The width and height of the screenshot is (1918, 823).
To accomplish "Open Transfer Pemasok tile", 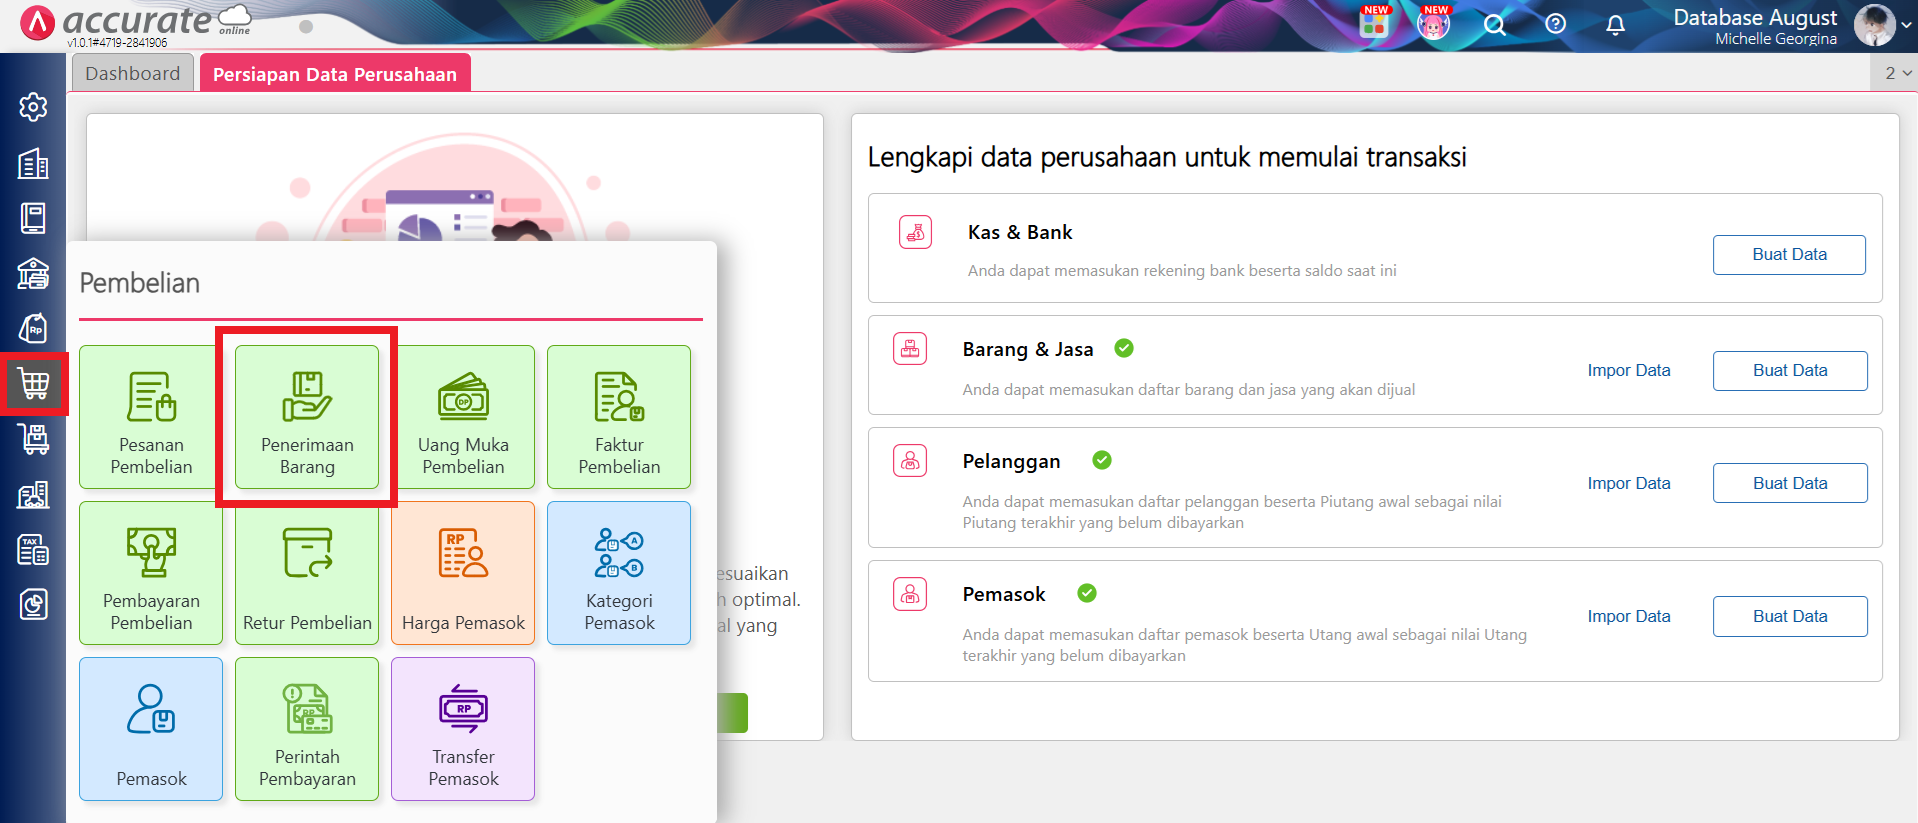I will click(x=463, y=729).
